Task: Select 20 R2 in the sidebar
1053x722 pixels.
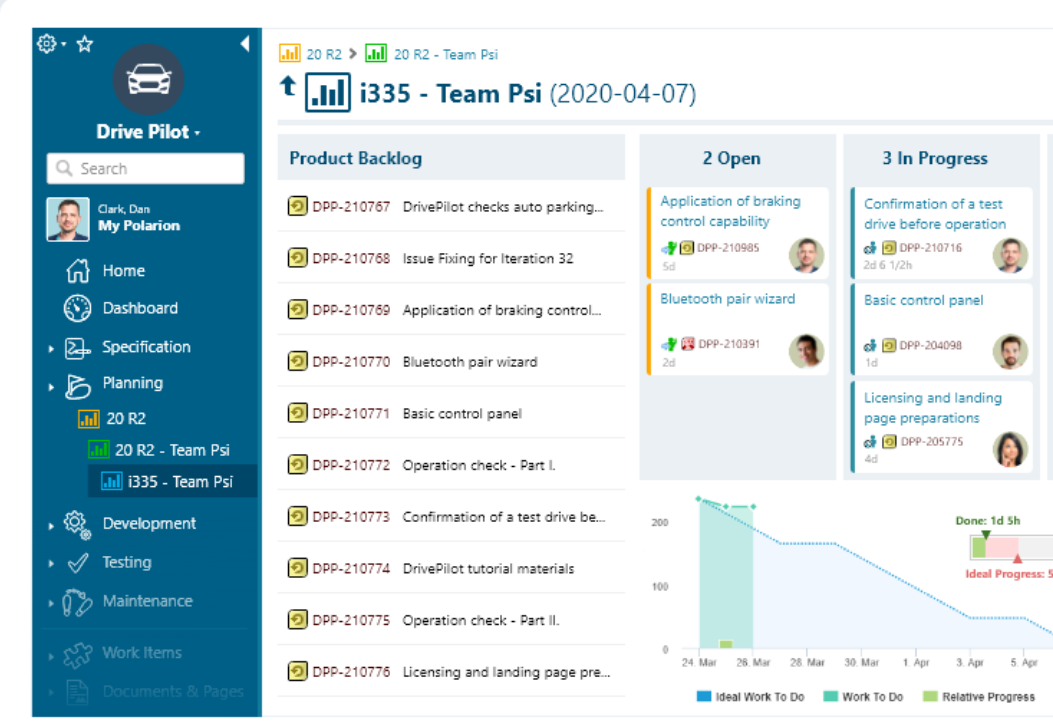Action: (x=126, y=418)
